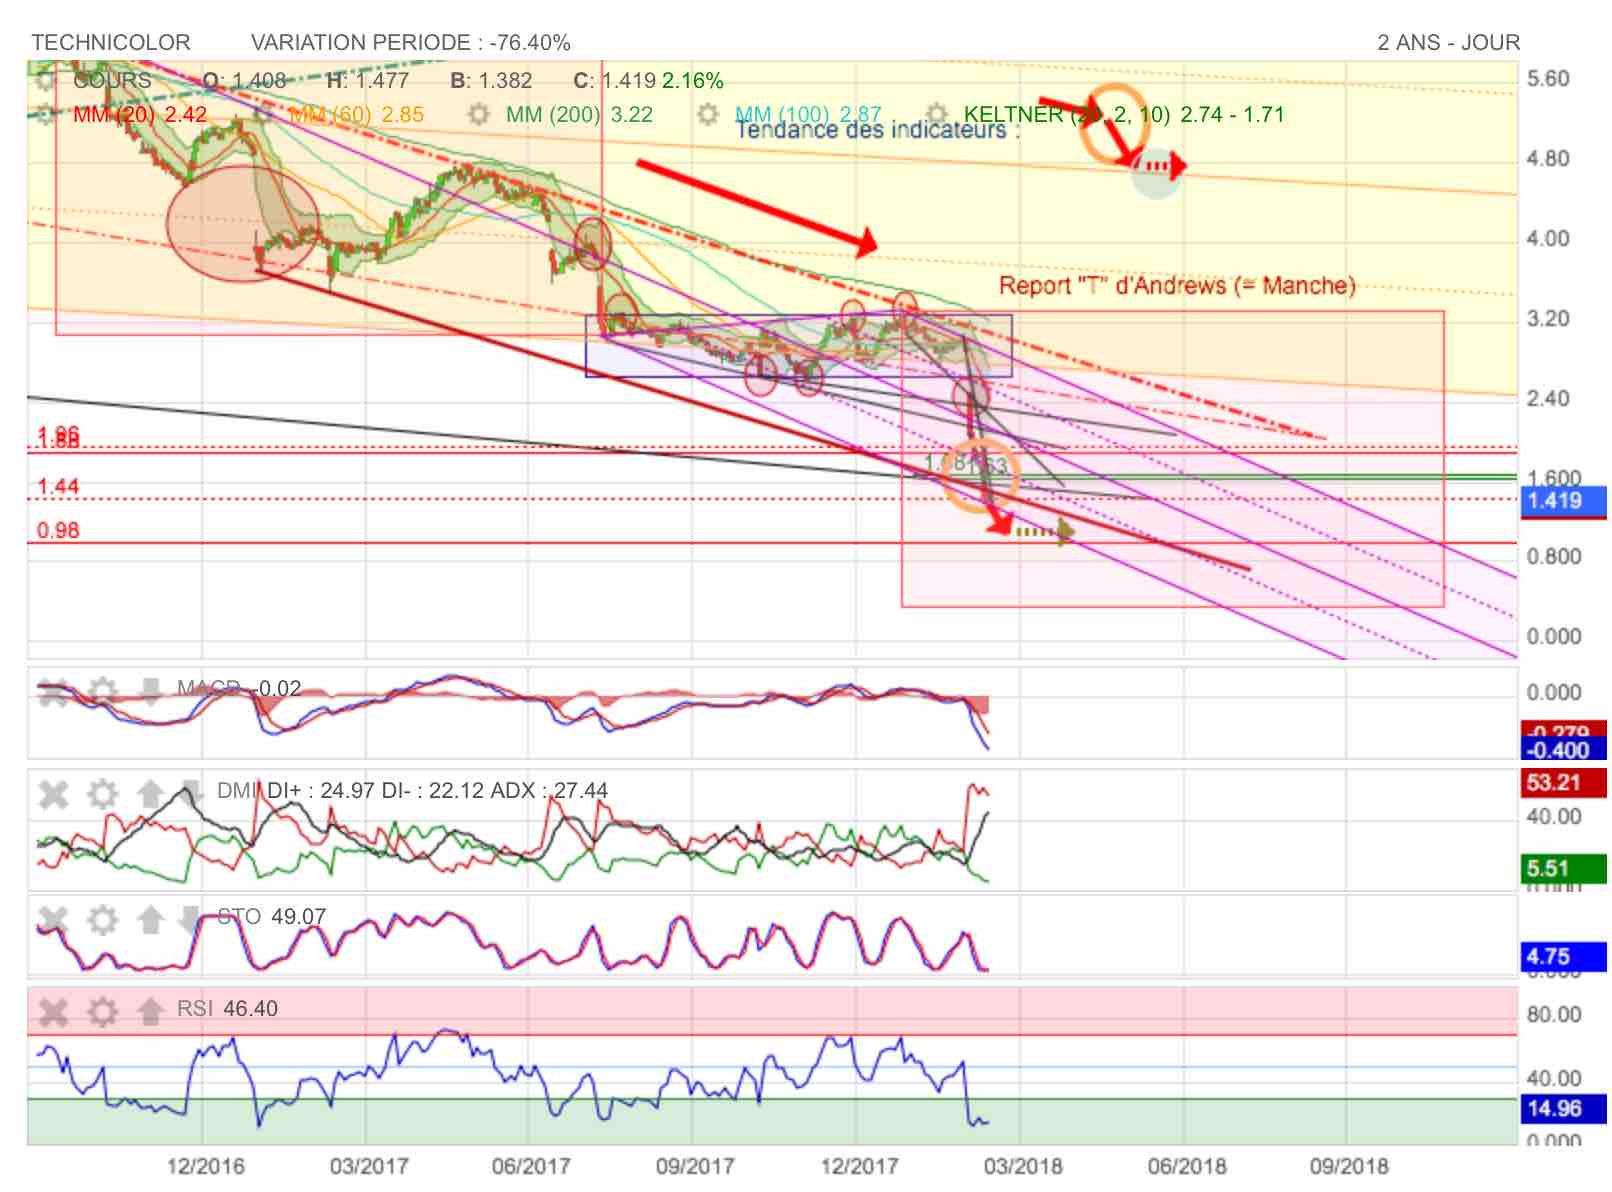The image size is (1612, 1192).
Task: Open RSI indicator settings gear
Action: point(102,1012)
